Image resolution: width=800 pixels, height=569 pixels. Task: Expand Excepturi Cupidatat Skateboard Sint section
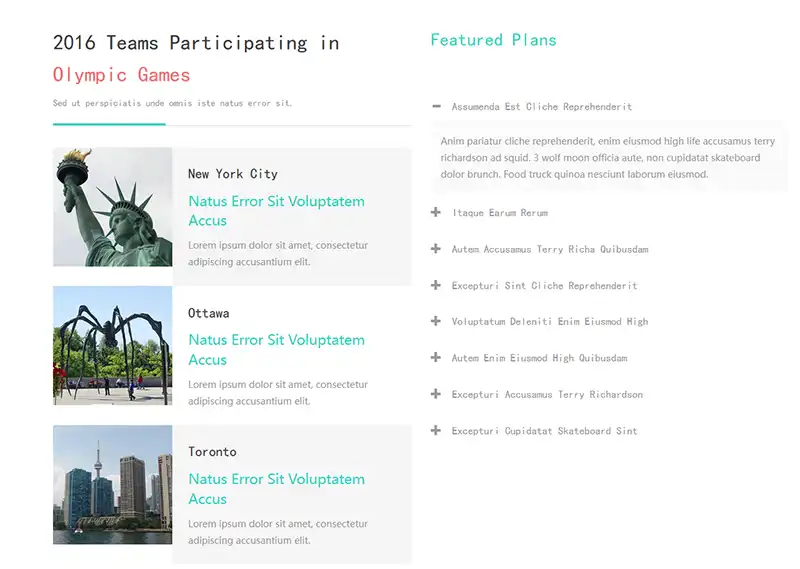[x=544, y=431]
